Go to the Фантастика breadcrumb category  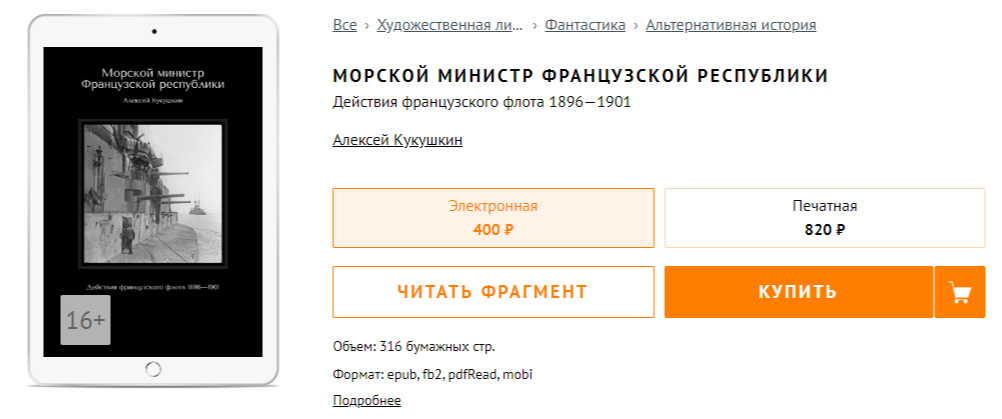(585, 25)
